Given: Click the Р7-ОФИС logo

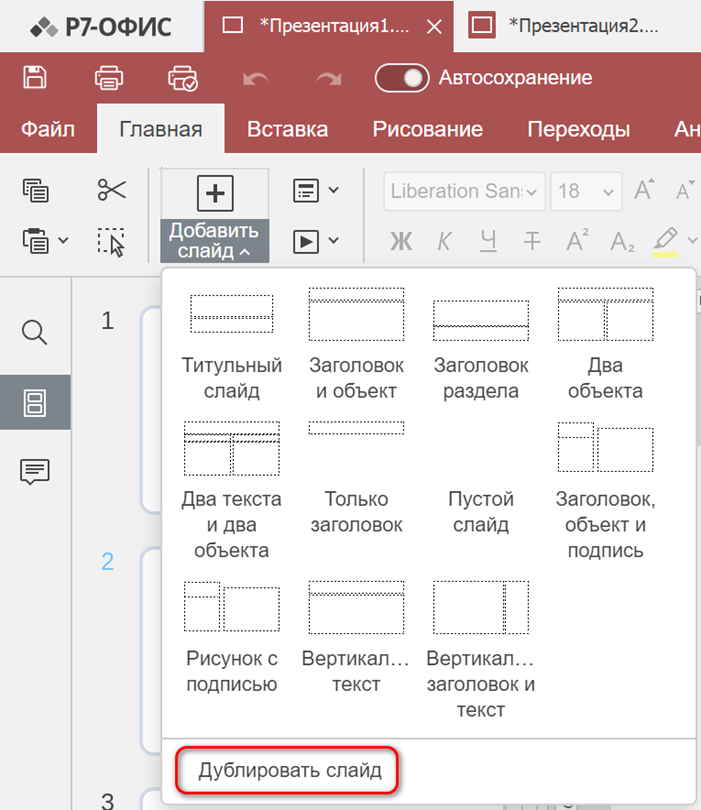Looking at the screenshot, I should pos(101,27).
